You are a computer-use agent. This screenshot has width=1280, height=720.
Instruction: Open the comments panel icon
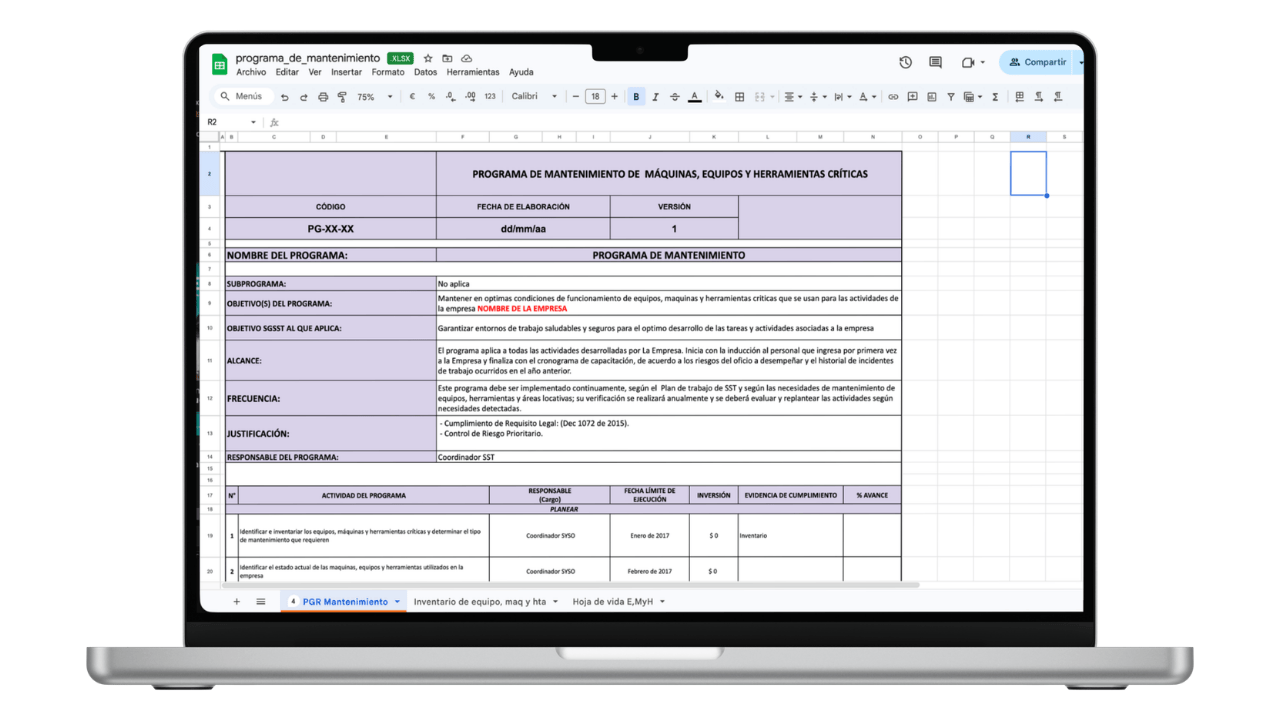(935, 62)
